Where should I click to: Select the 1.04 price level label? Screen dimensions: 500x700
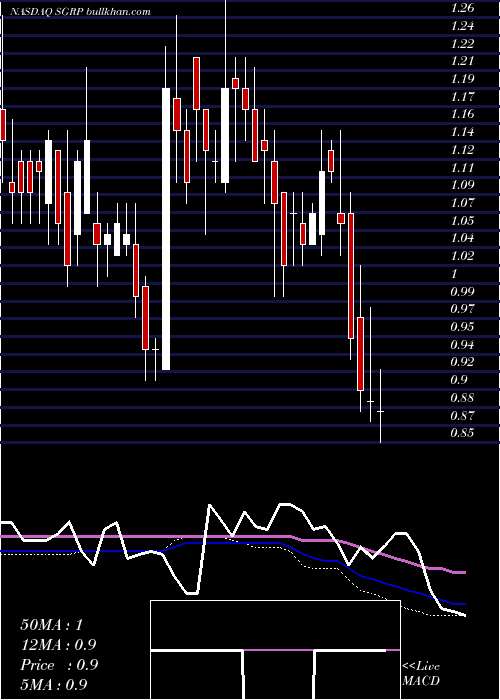coord(462,238)
